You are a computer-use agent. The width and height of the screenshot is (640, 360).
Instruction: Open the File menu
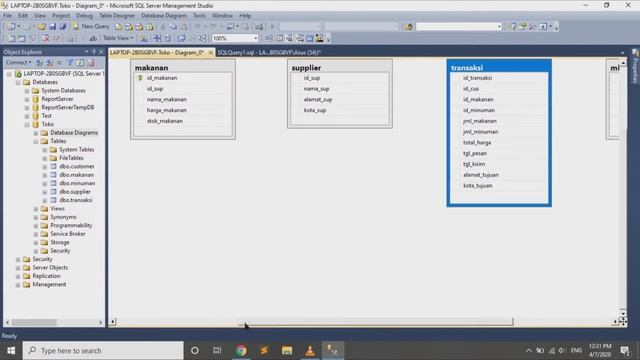[7, 16]
